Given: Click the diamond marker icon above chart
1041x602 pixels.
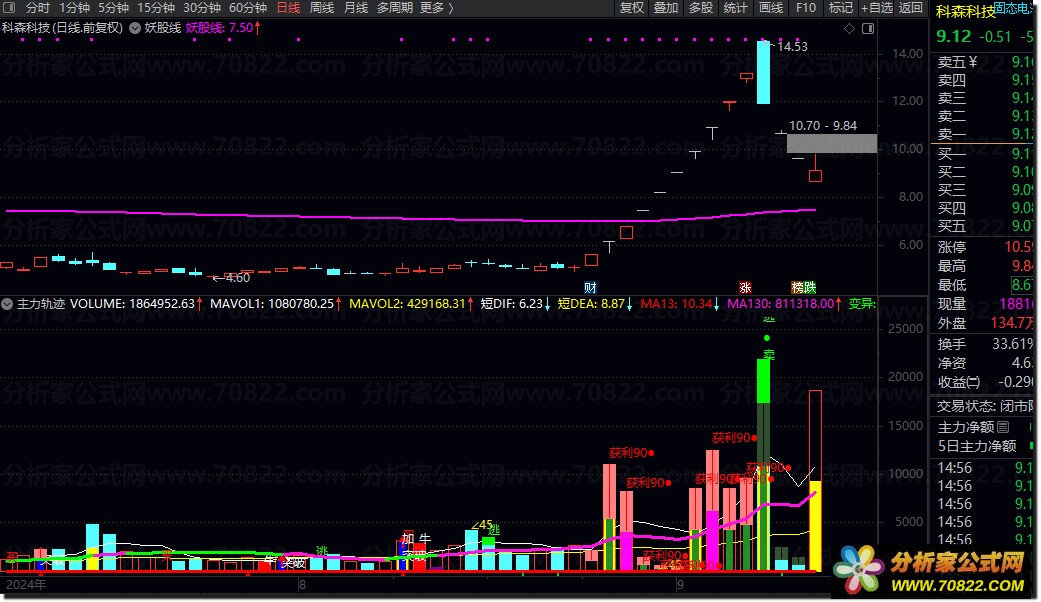Looking at the screenshot, I should click(x=849, y=29).
